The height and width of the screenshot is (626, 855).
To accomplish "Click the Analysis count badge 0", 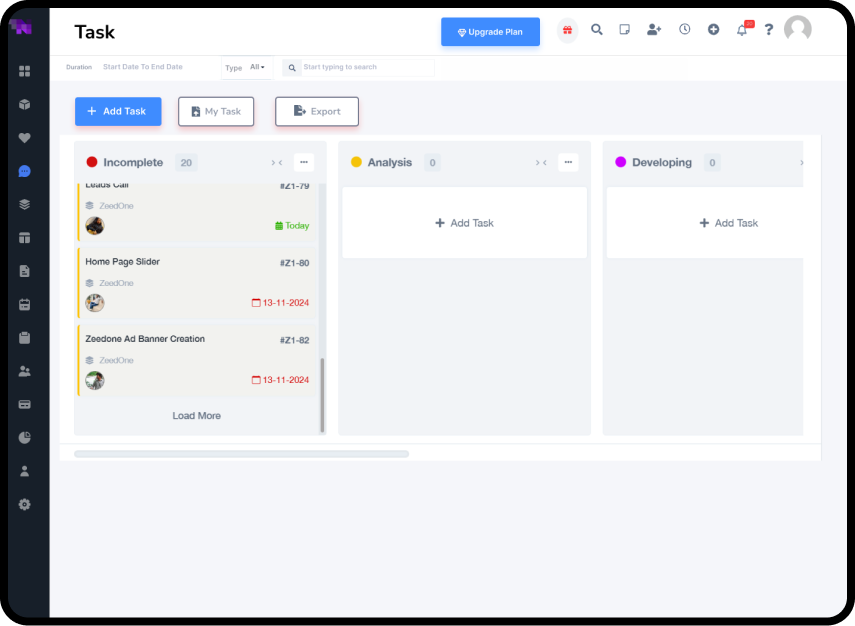I will (x=432, y=162).
